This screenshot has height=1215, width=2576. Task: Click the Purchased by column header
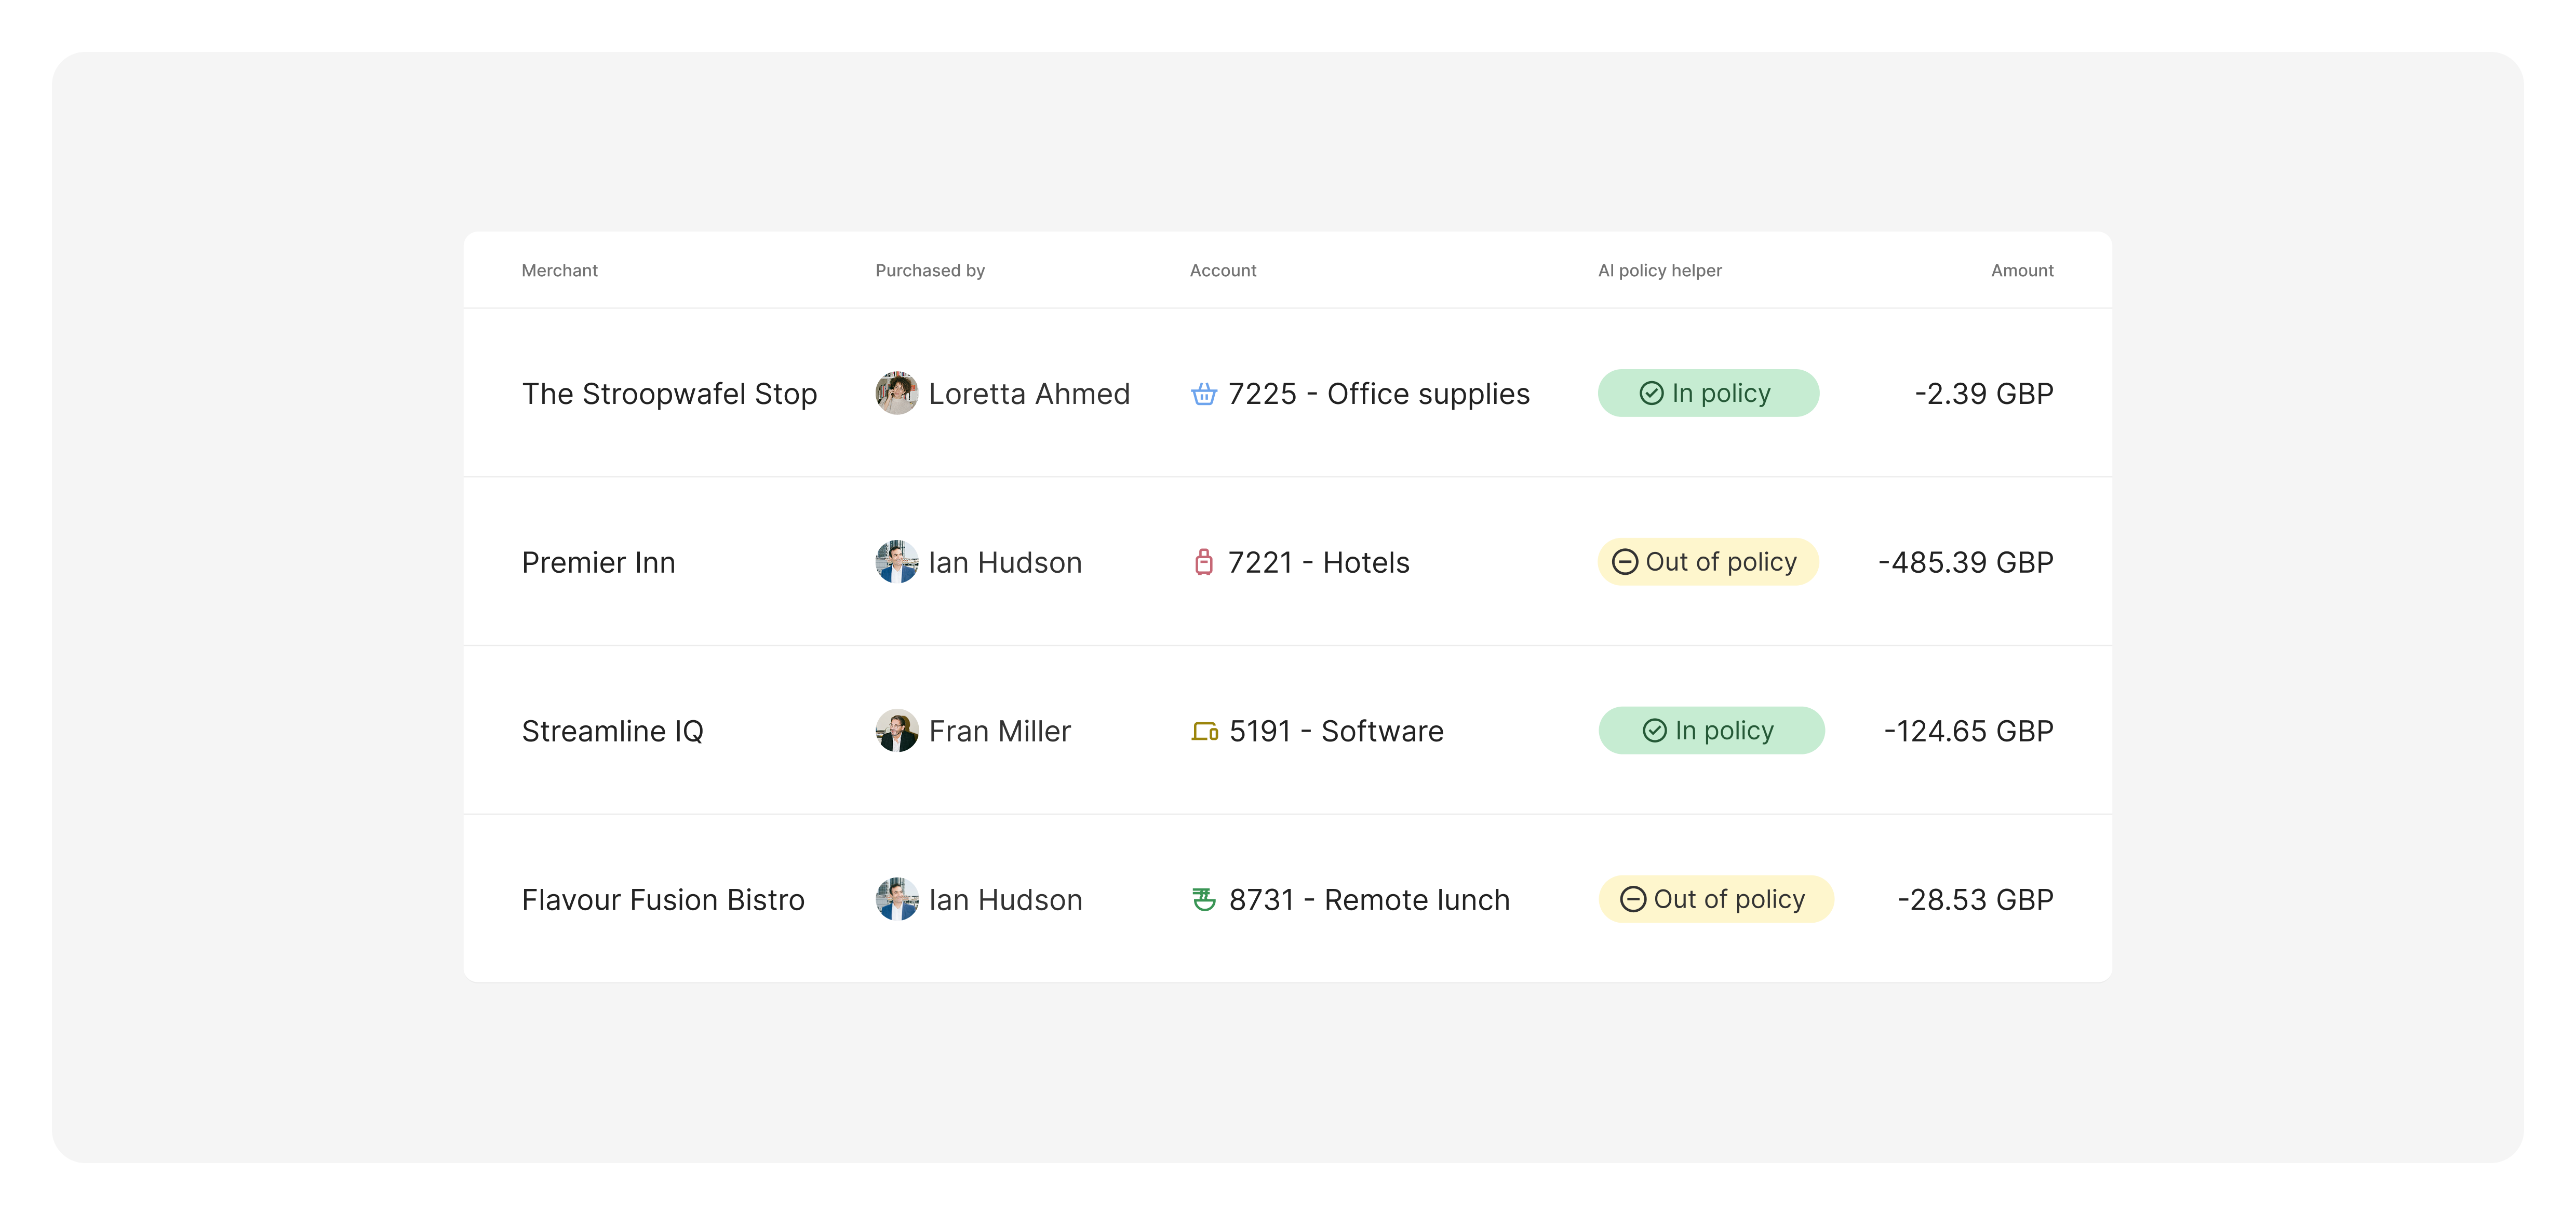929,270
